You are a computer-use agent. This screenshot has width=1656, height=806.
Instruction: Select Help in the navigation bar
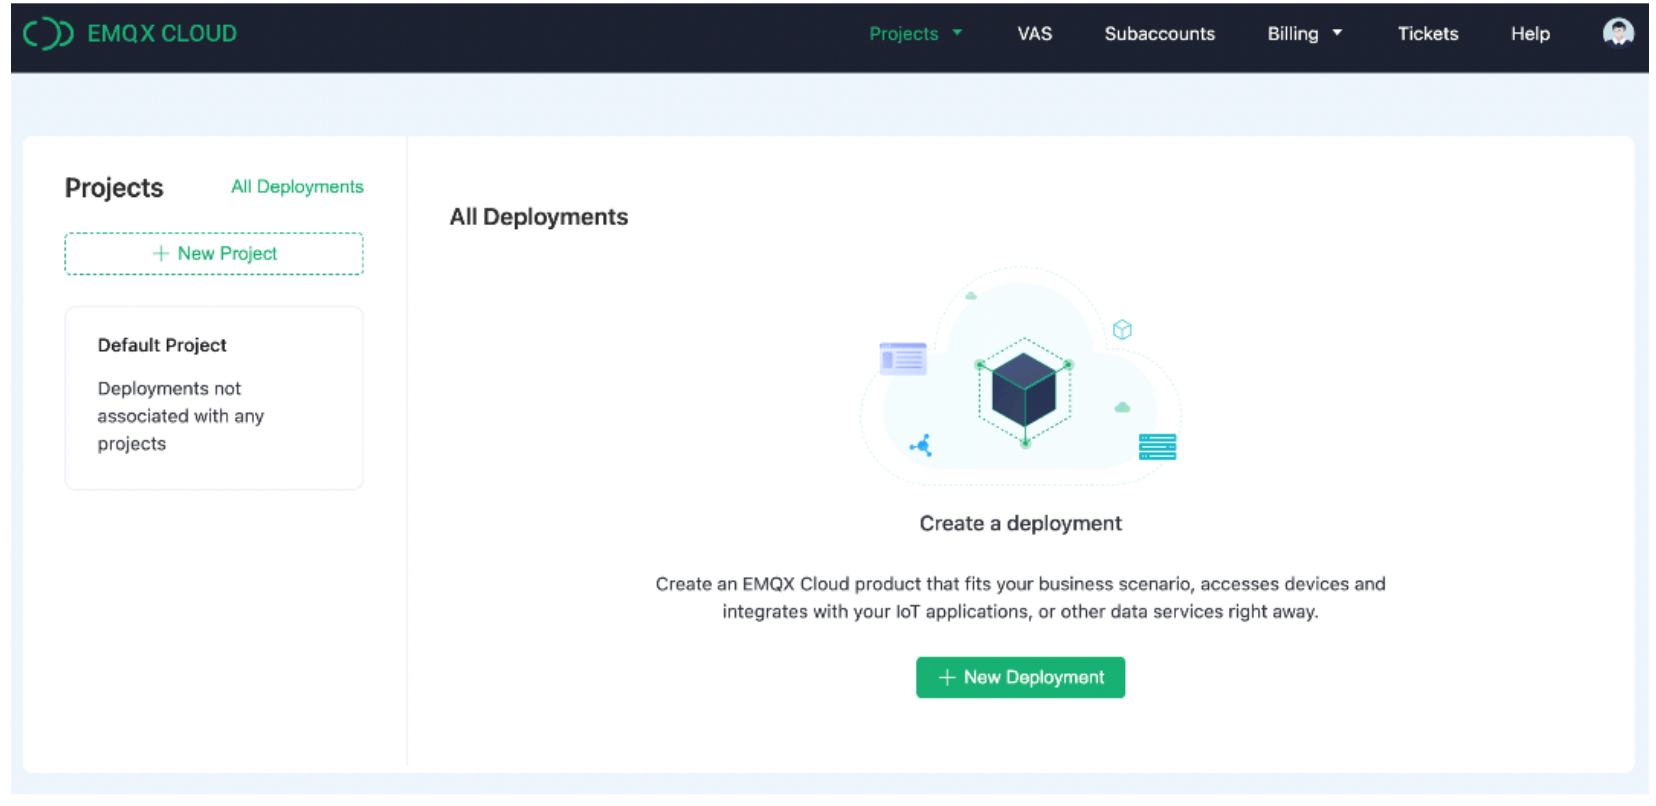pos(1529,34)
